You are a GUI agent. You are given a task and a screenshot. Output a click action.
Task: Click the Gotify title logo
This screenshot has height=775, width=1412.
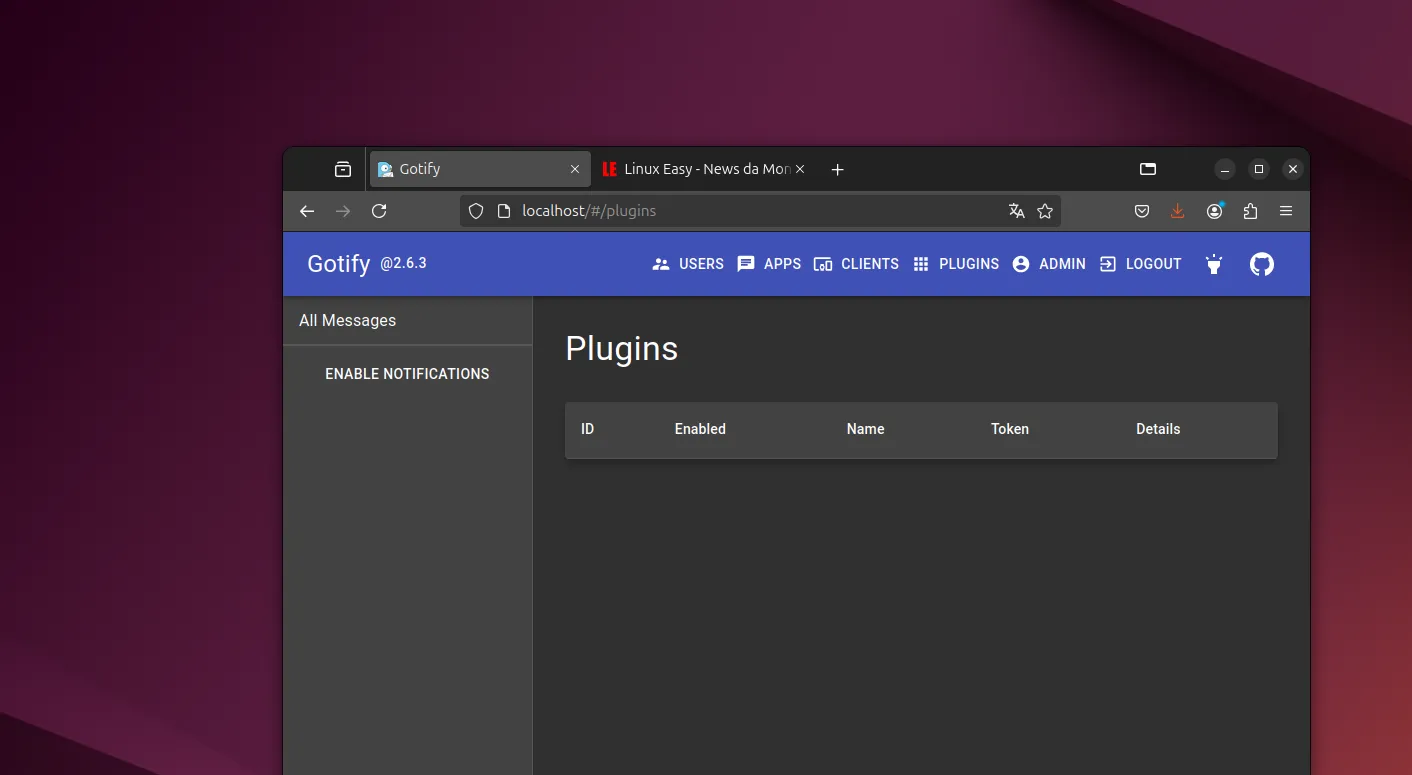point(338,264)
